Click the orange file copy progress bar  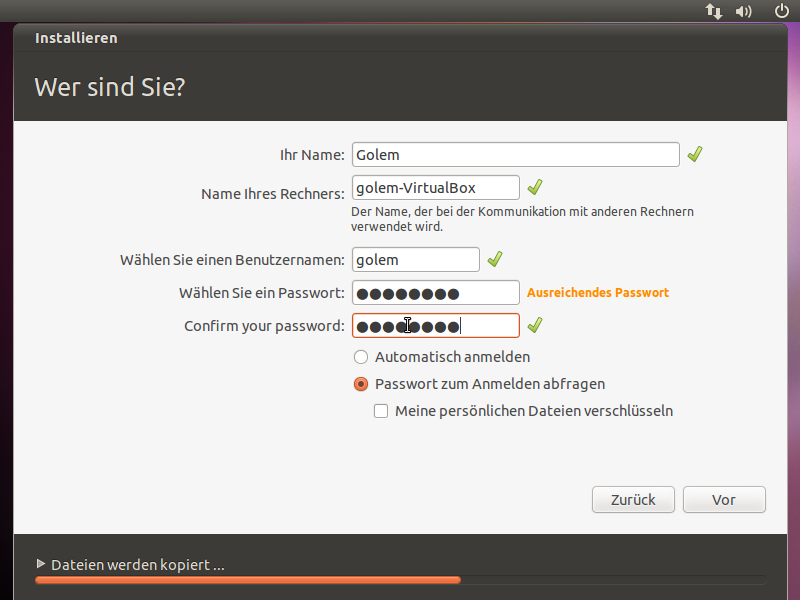tap(401, 580)
